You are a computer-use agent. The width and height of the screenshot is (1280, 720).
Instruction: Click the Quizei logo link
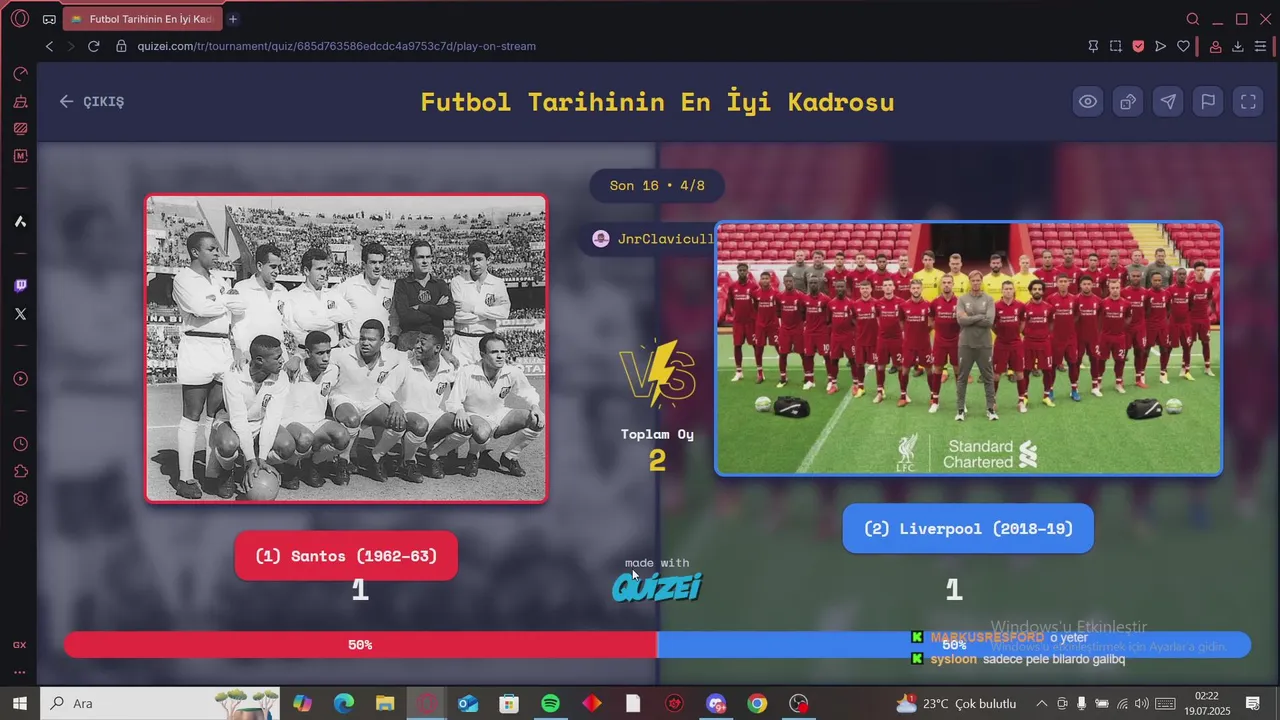(657, 586)
